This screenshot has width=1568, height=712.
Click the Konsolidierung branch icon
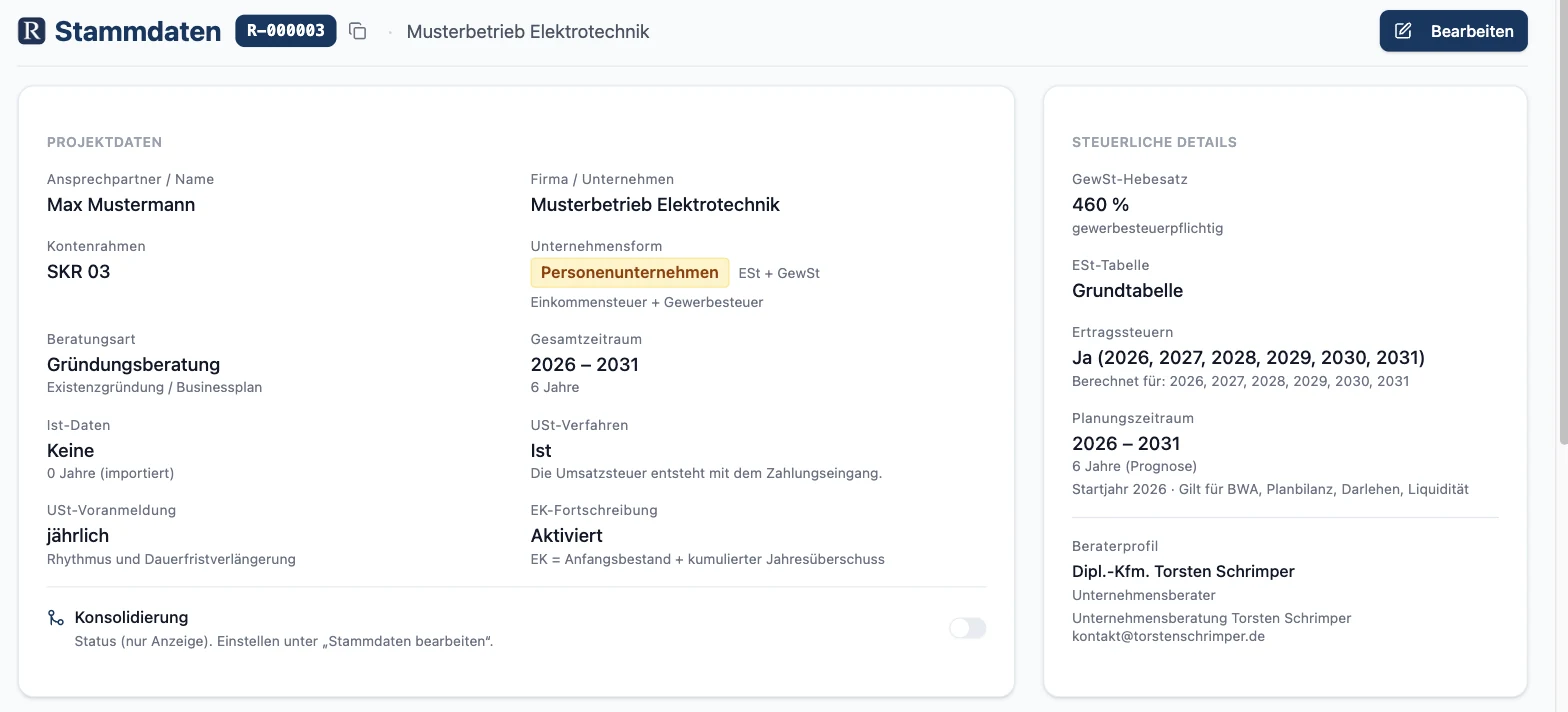pos(56,618)
